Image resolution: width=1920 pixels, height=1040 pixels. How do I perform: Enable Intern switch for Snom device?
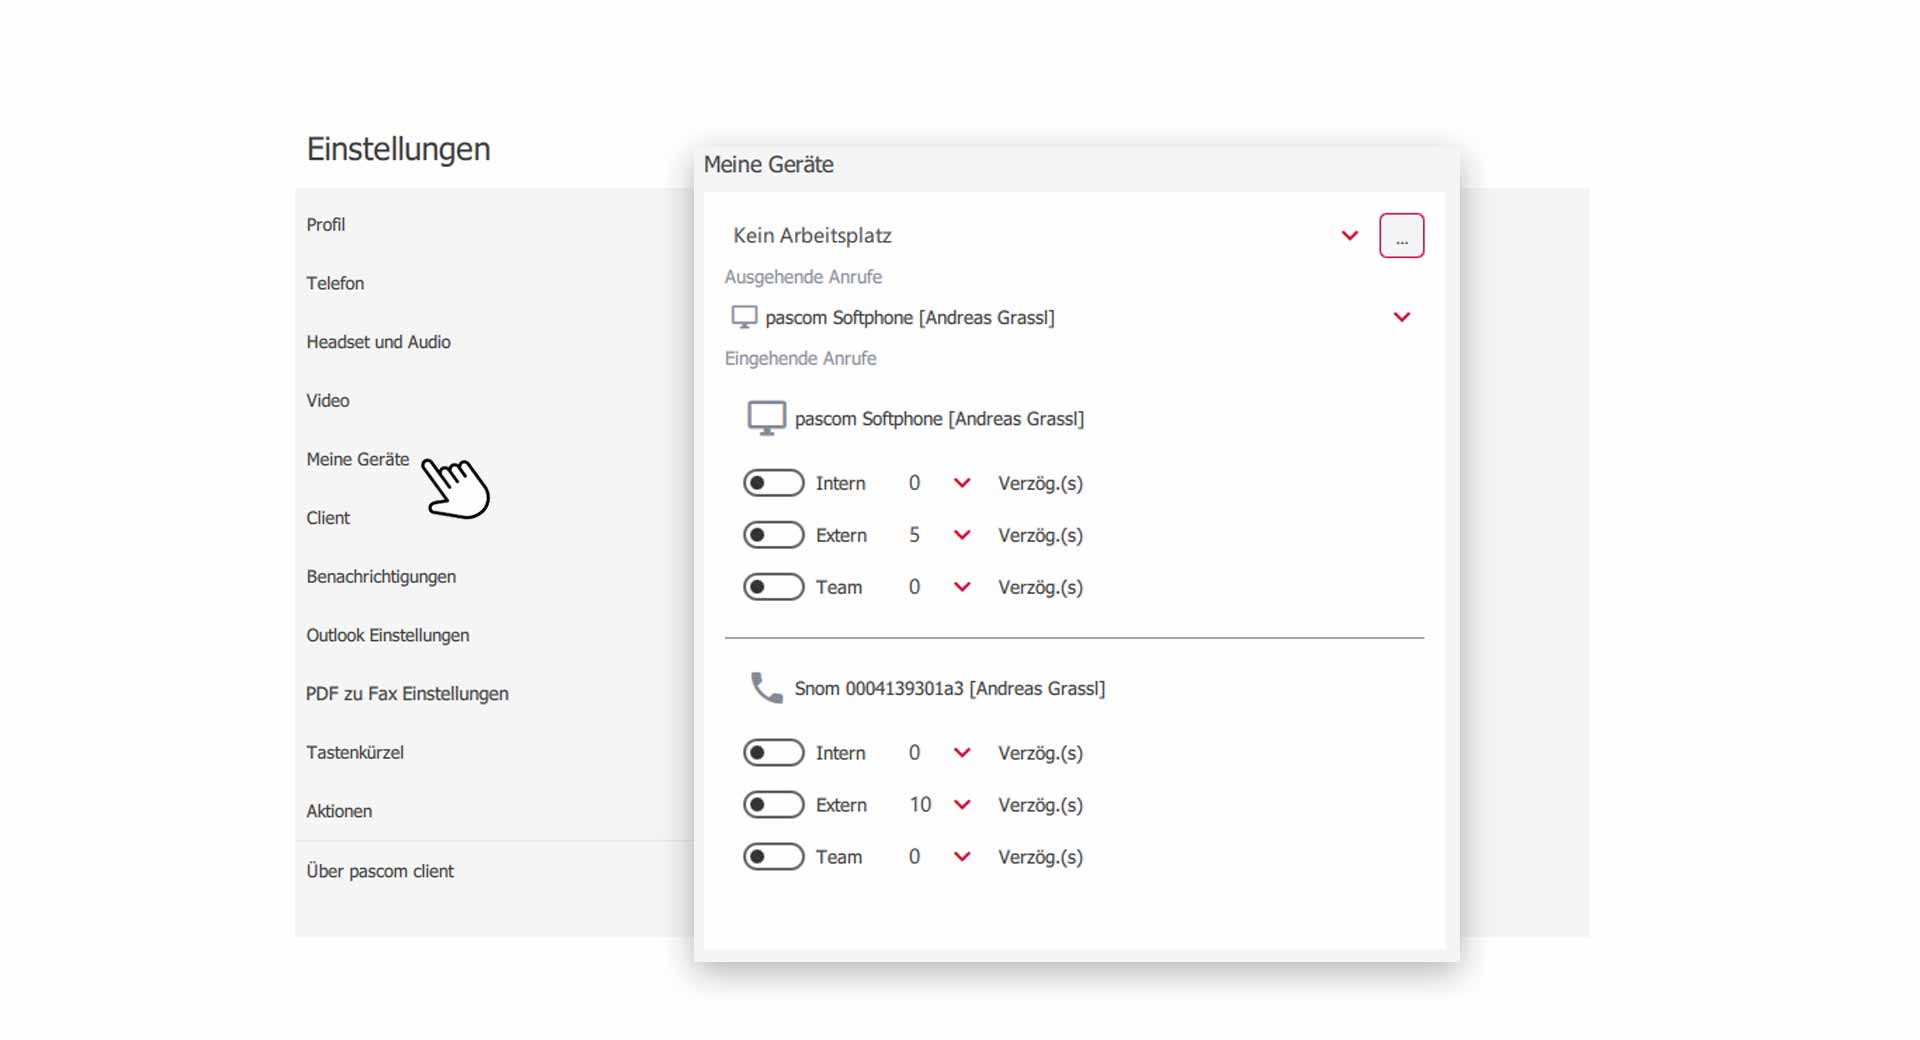coord(773,753)
